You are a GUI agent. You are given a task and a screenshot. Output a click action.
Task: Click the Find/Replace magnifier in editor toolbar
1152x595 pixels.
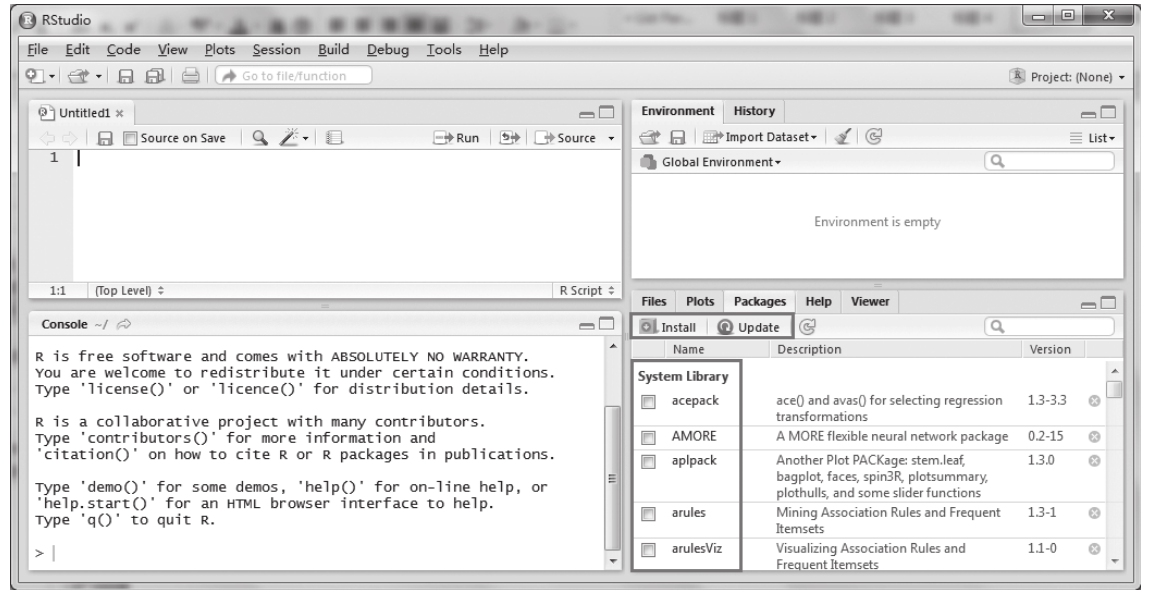point(259,137)
